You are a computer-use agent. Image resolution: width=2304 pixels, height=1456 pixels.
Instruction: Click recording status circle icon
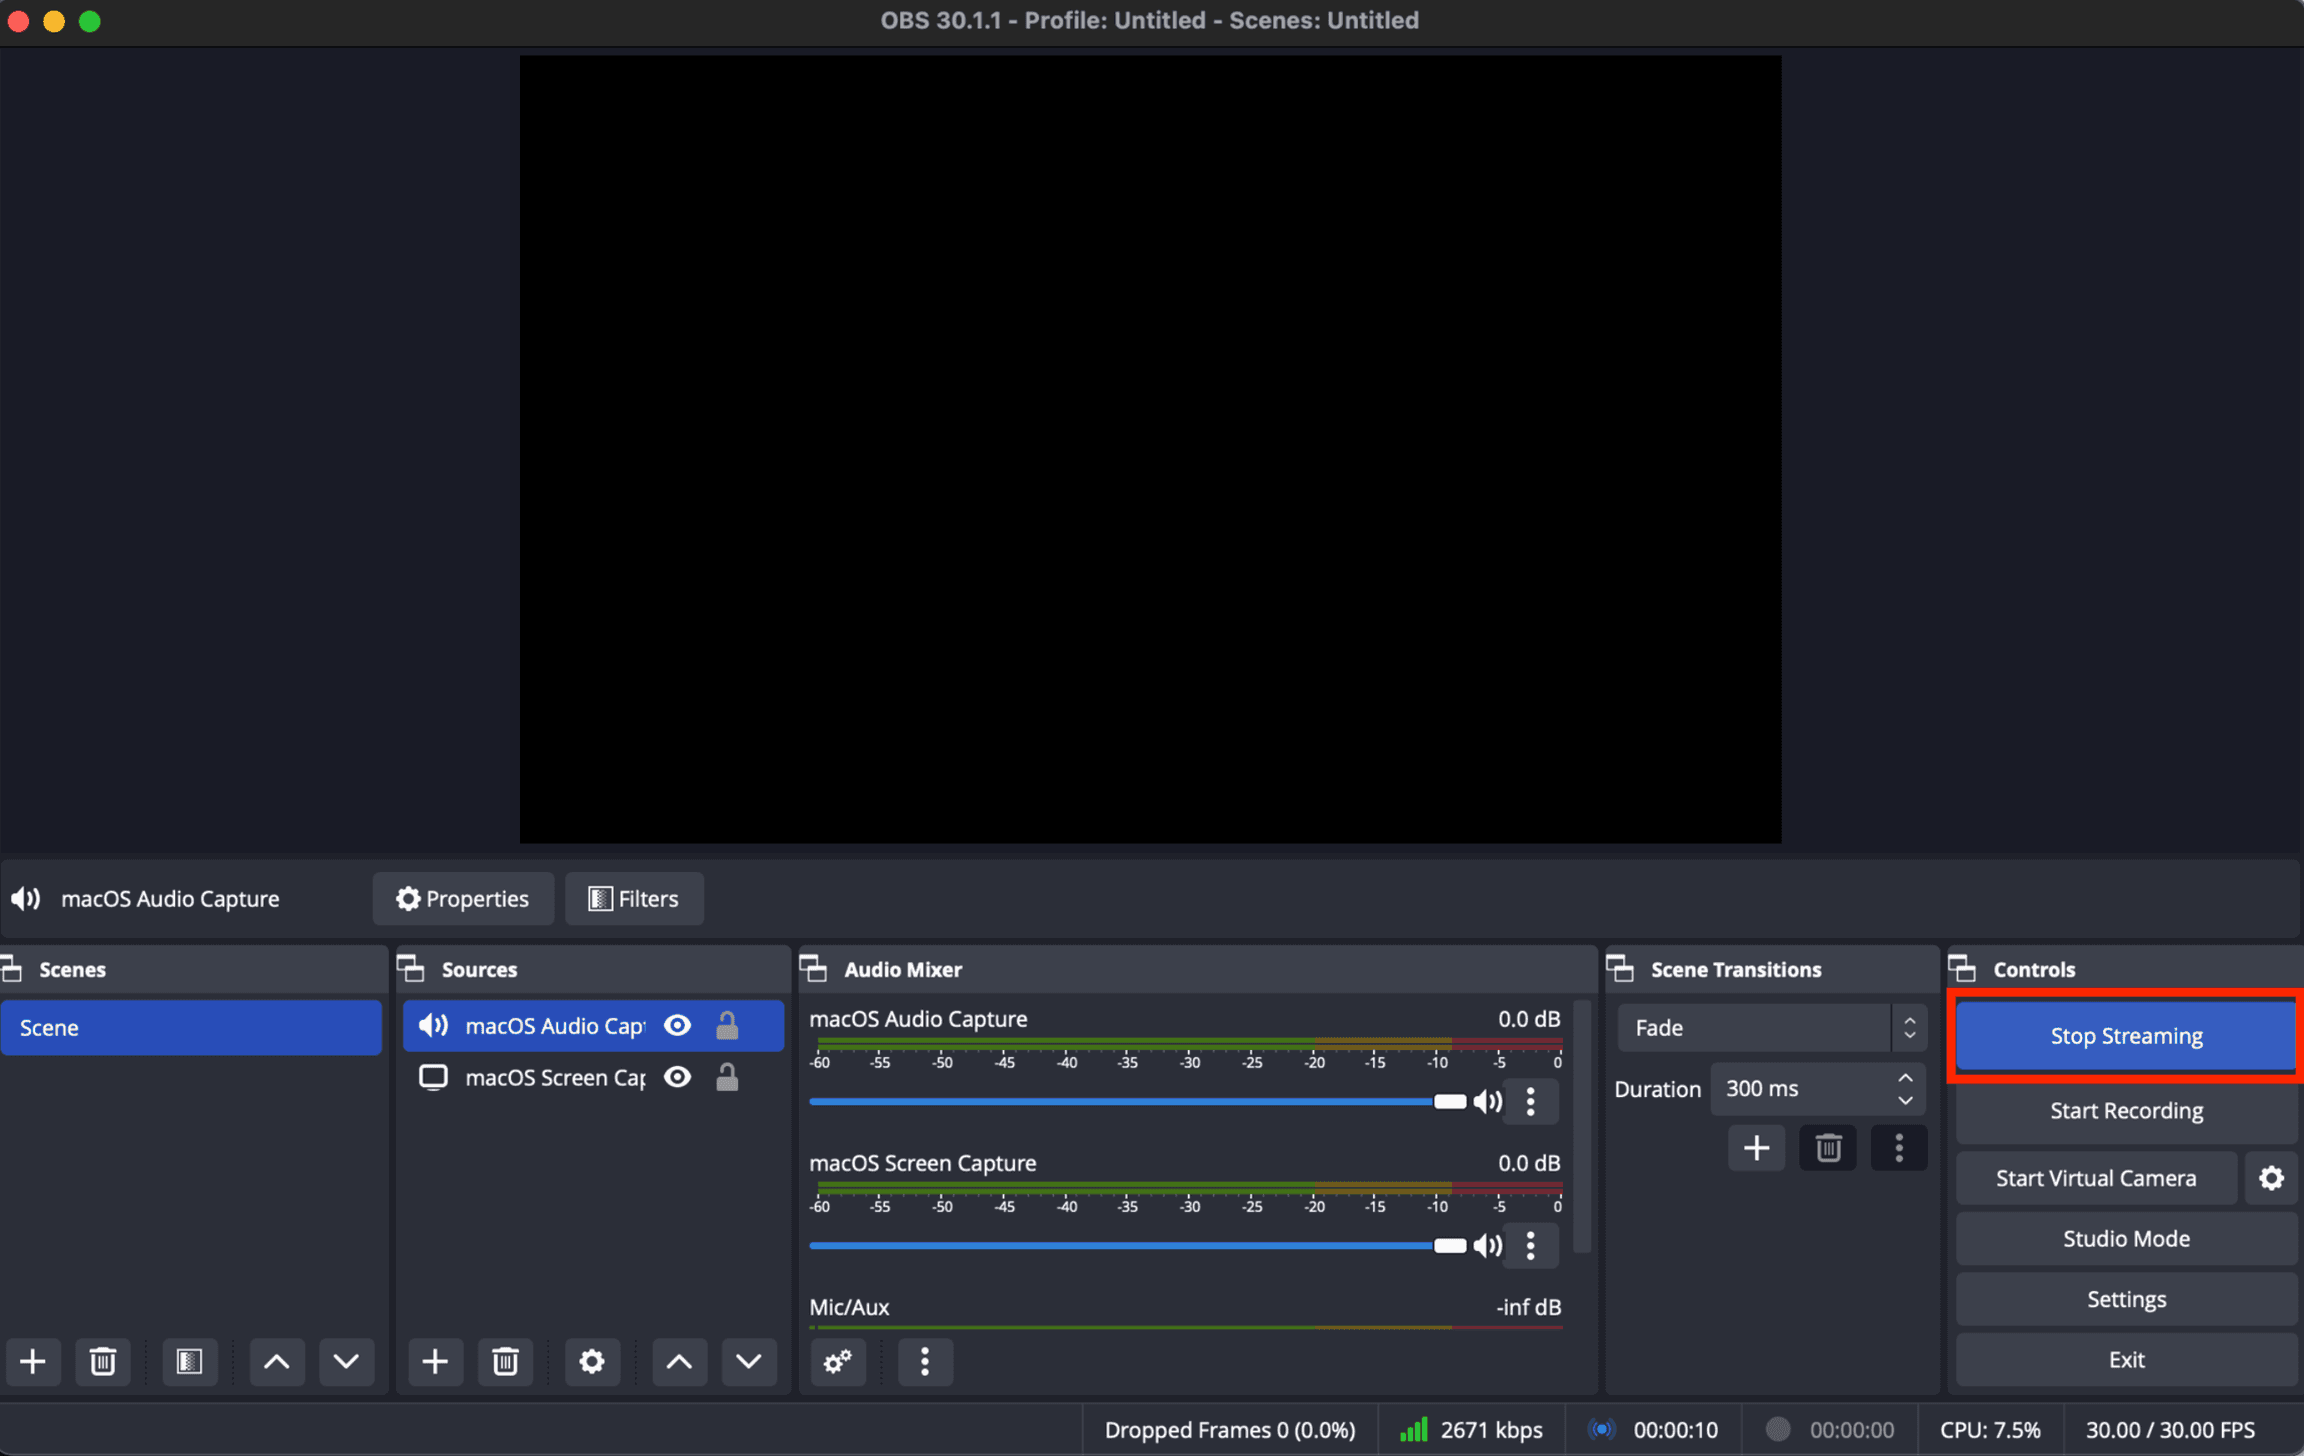[x=1777, y=1430]
